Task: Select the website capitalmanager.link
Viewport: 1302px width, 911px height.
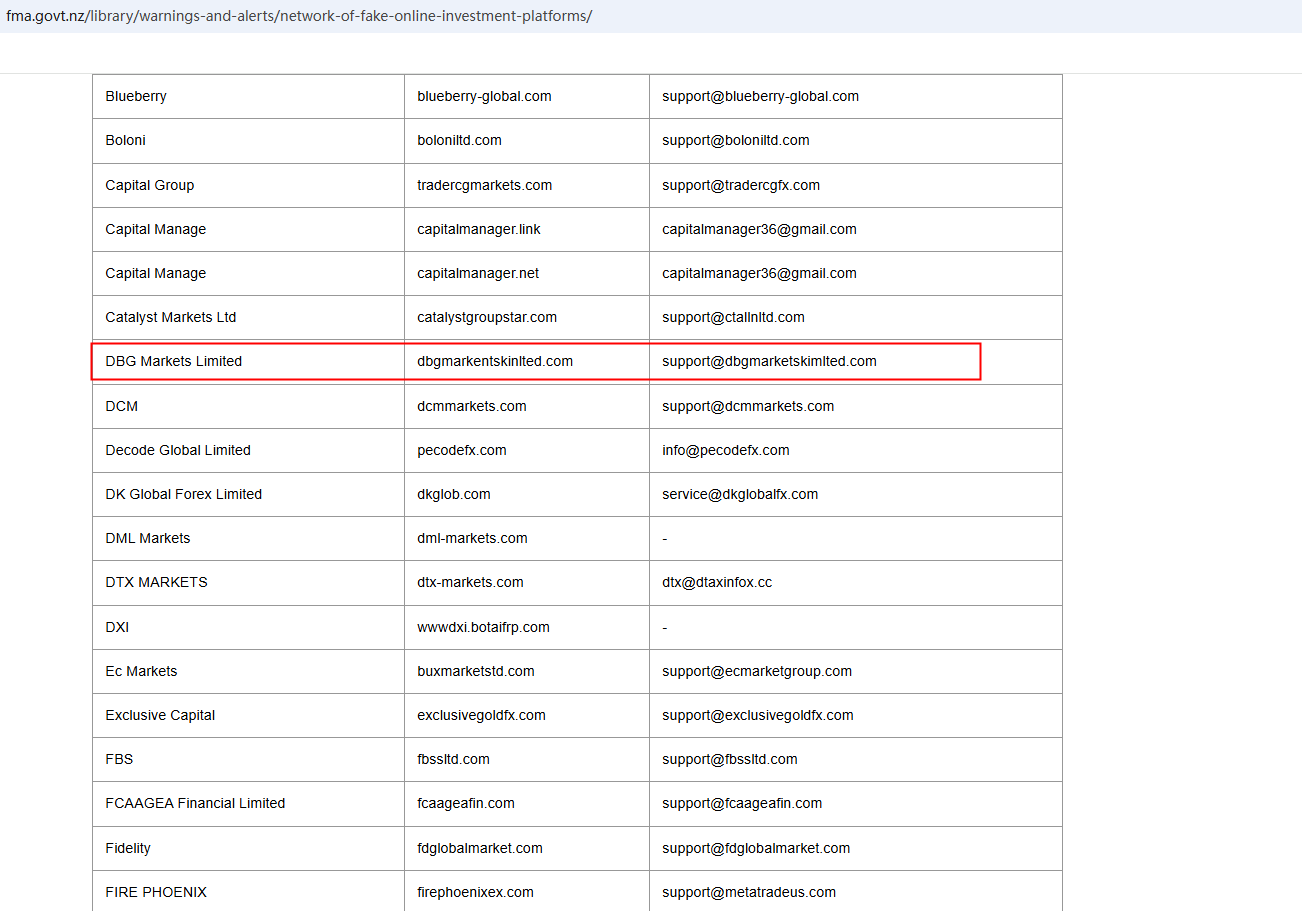Action: (x=479, y=229)
